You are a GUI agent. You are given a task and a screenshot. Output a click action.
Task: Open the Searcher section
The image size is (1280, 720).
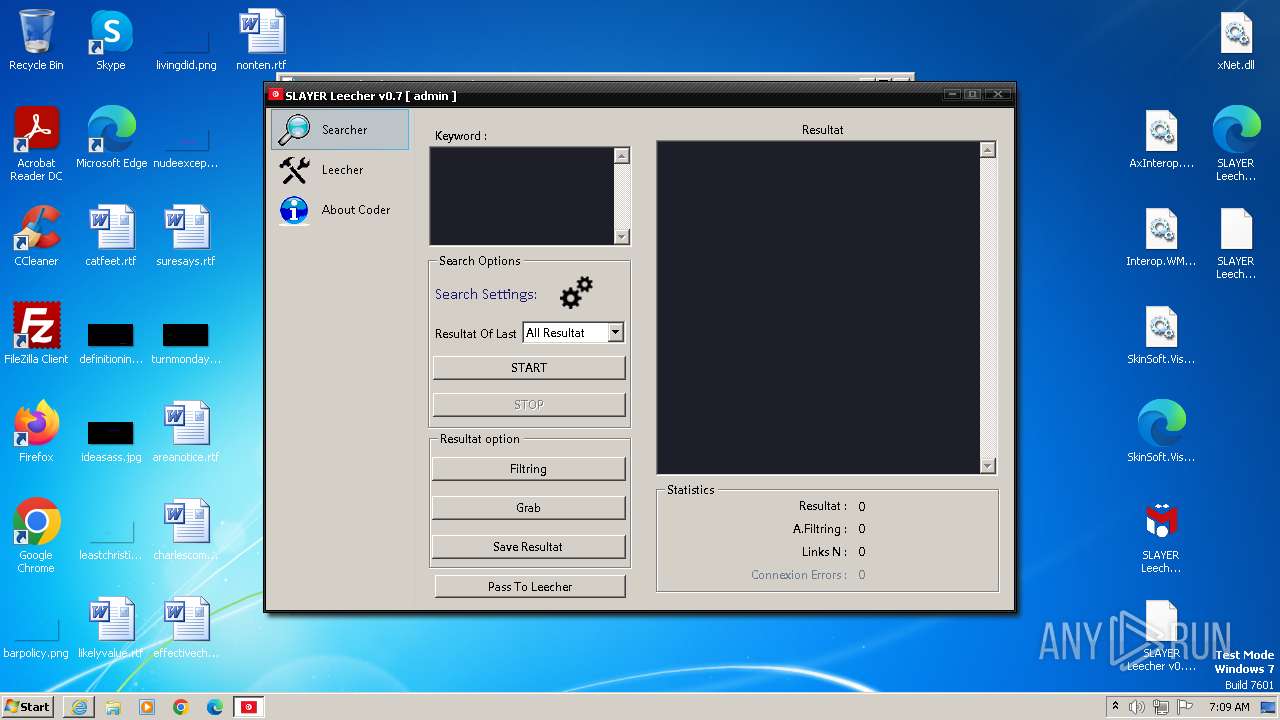340,130
